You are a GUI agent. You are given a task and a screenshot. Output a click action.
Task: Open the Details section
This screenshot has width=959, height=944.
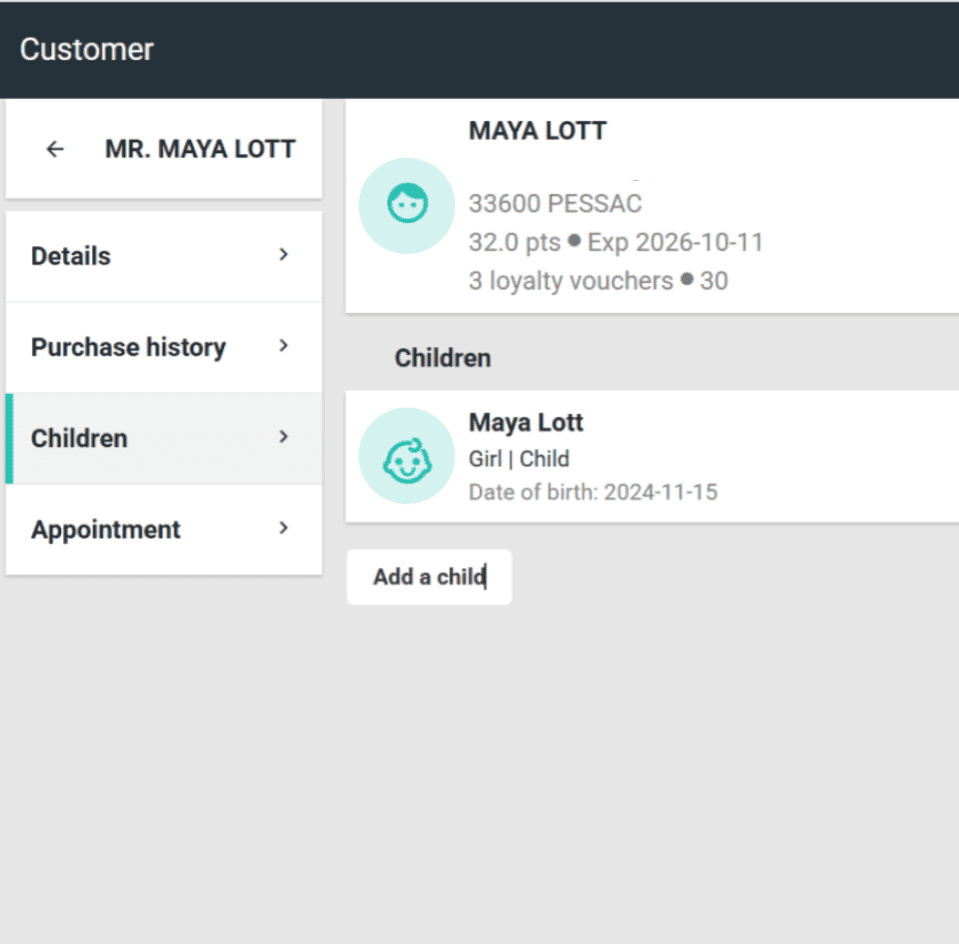tap(71, 256)
